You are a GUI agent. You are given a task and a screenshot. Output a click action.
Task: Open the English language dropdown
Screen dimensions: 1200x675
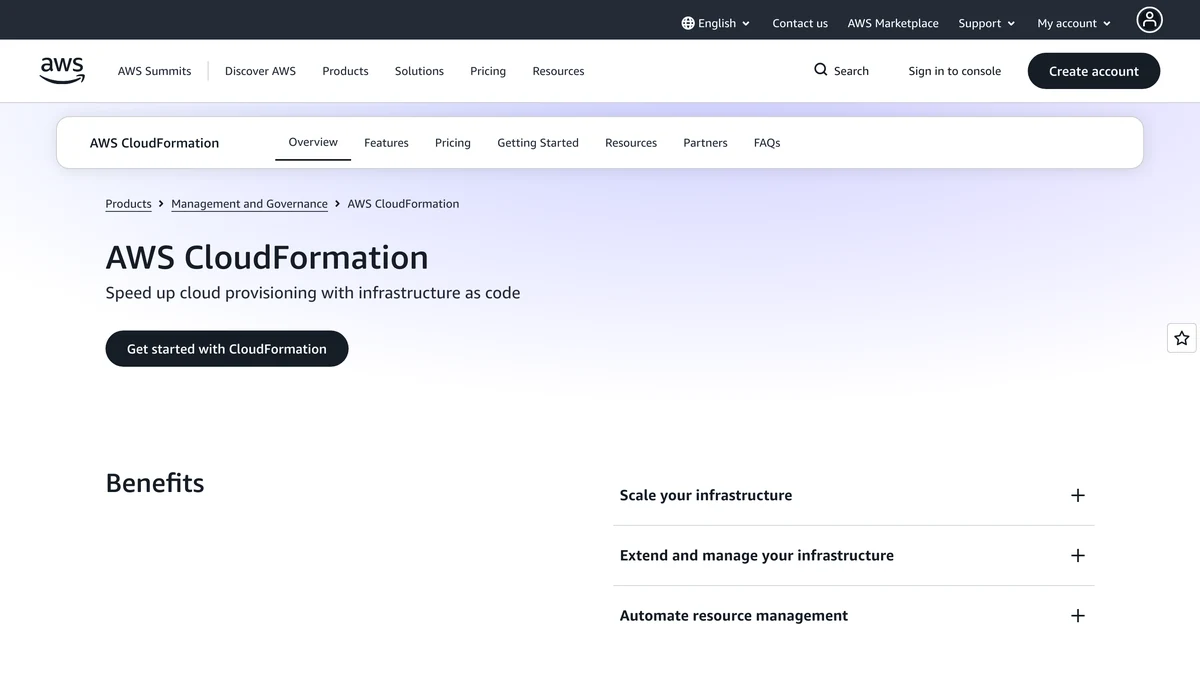pyautogui.click(x=716, y=23)
